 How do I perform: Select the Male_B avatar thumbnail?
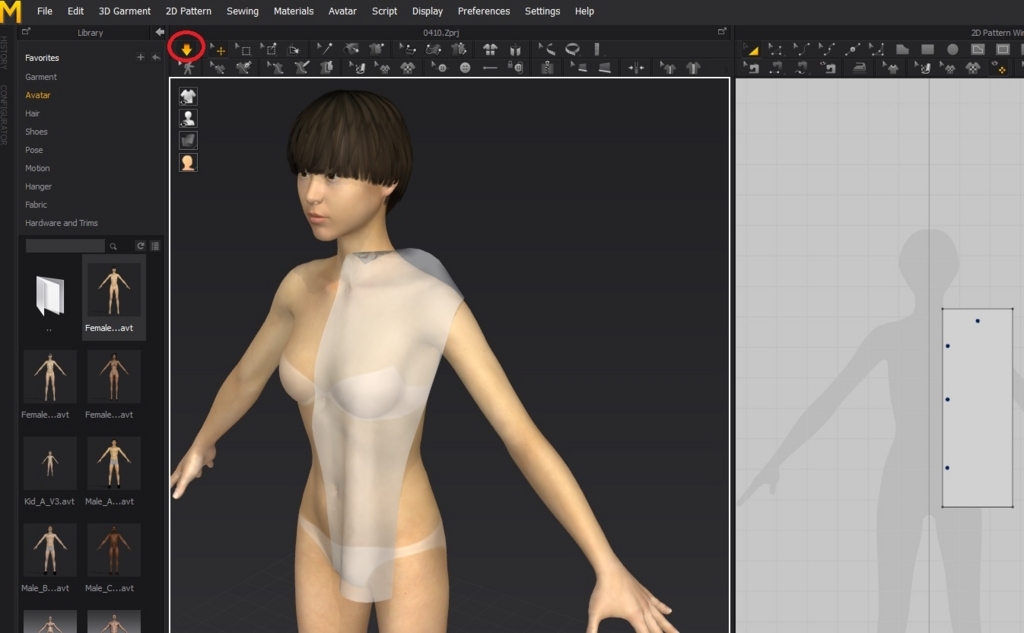[x=50, y=550]
